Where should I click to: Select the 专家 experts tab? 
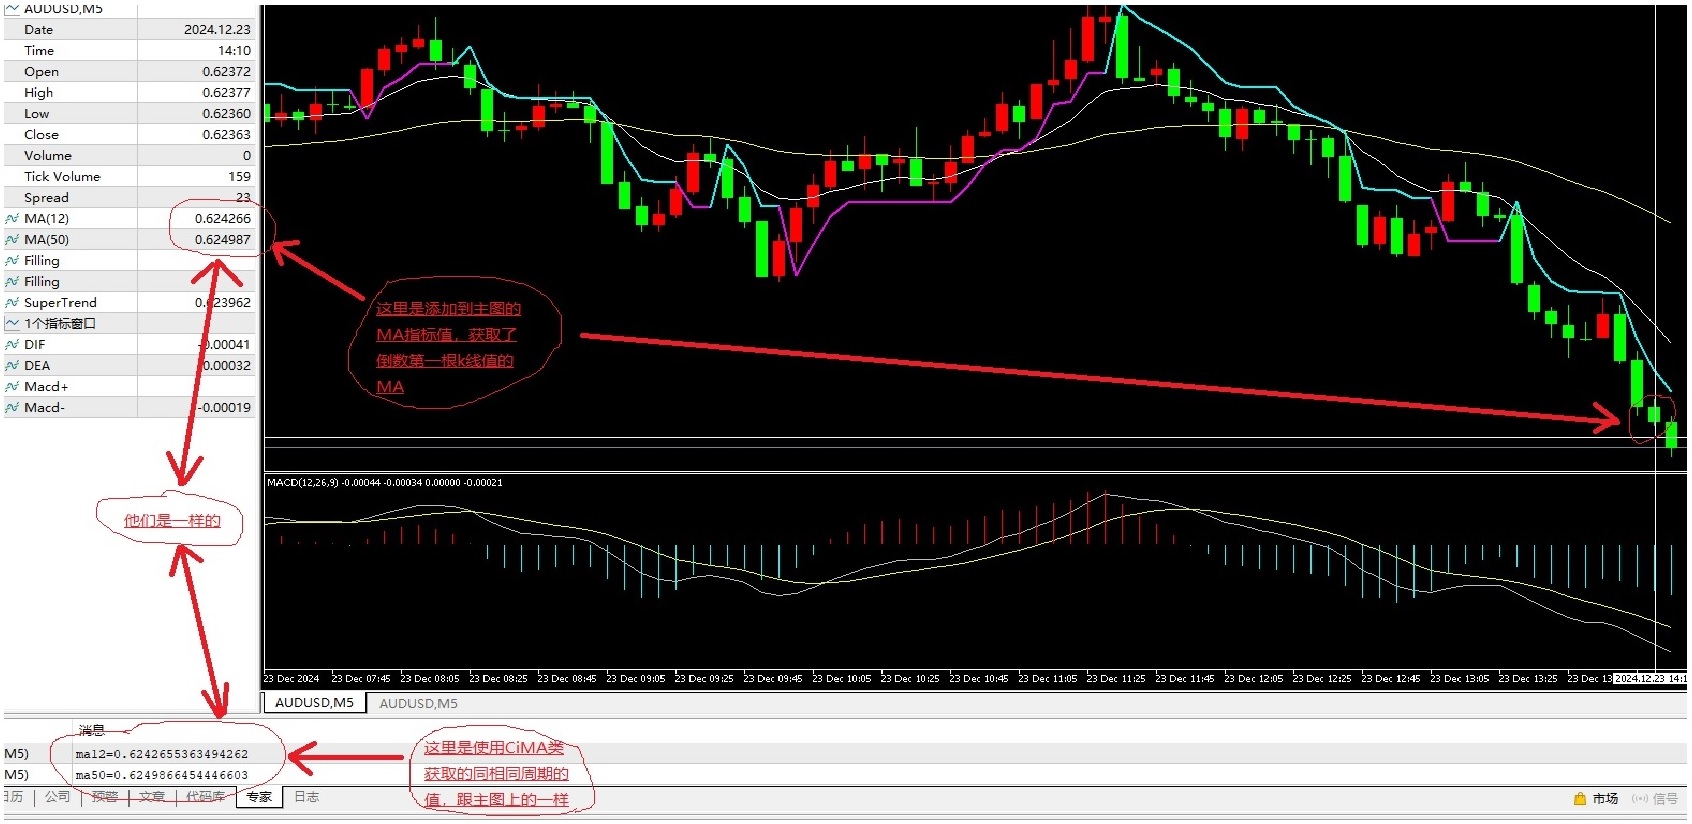(x=260, y=797)
